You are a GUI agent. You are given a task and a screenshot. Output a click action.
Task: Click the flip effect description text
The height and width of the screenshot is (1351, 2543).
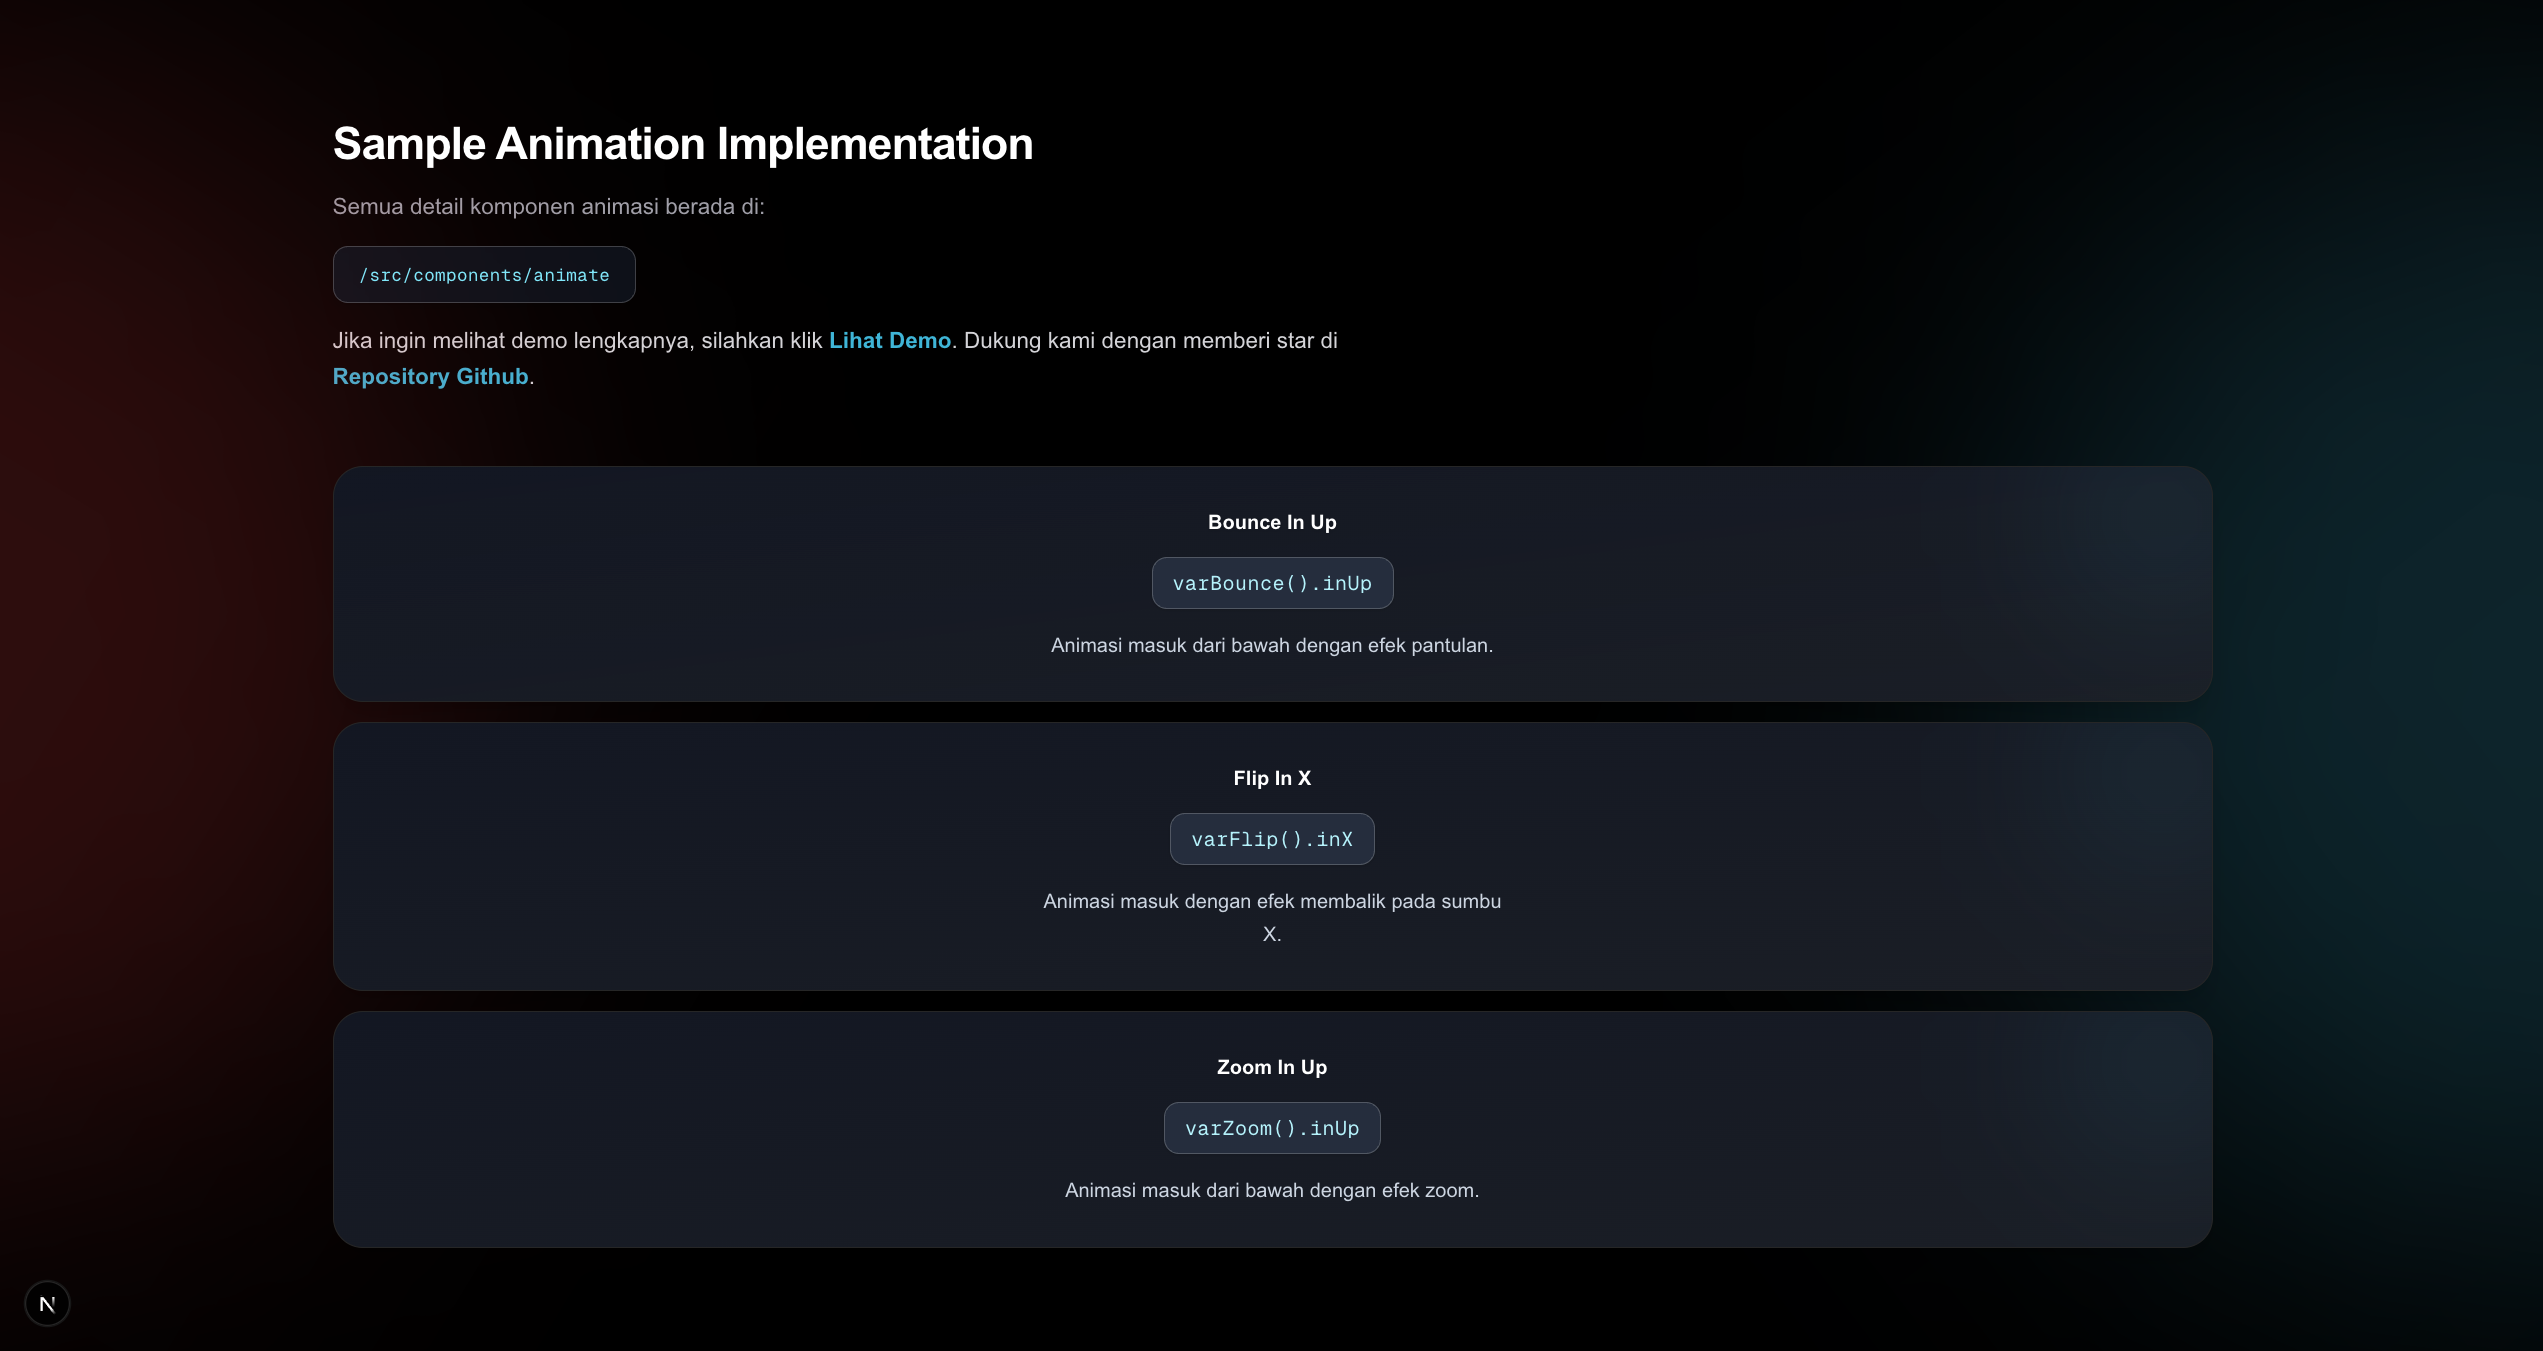point(1271,915)
